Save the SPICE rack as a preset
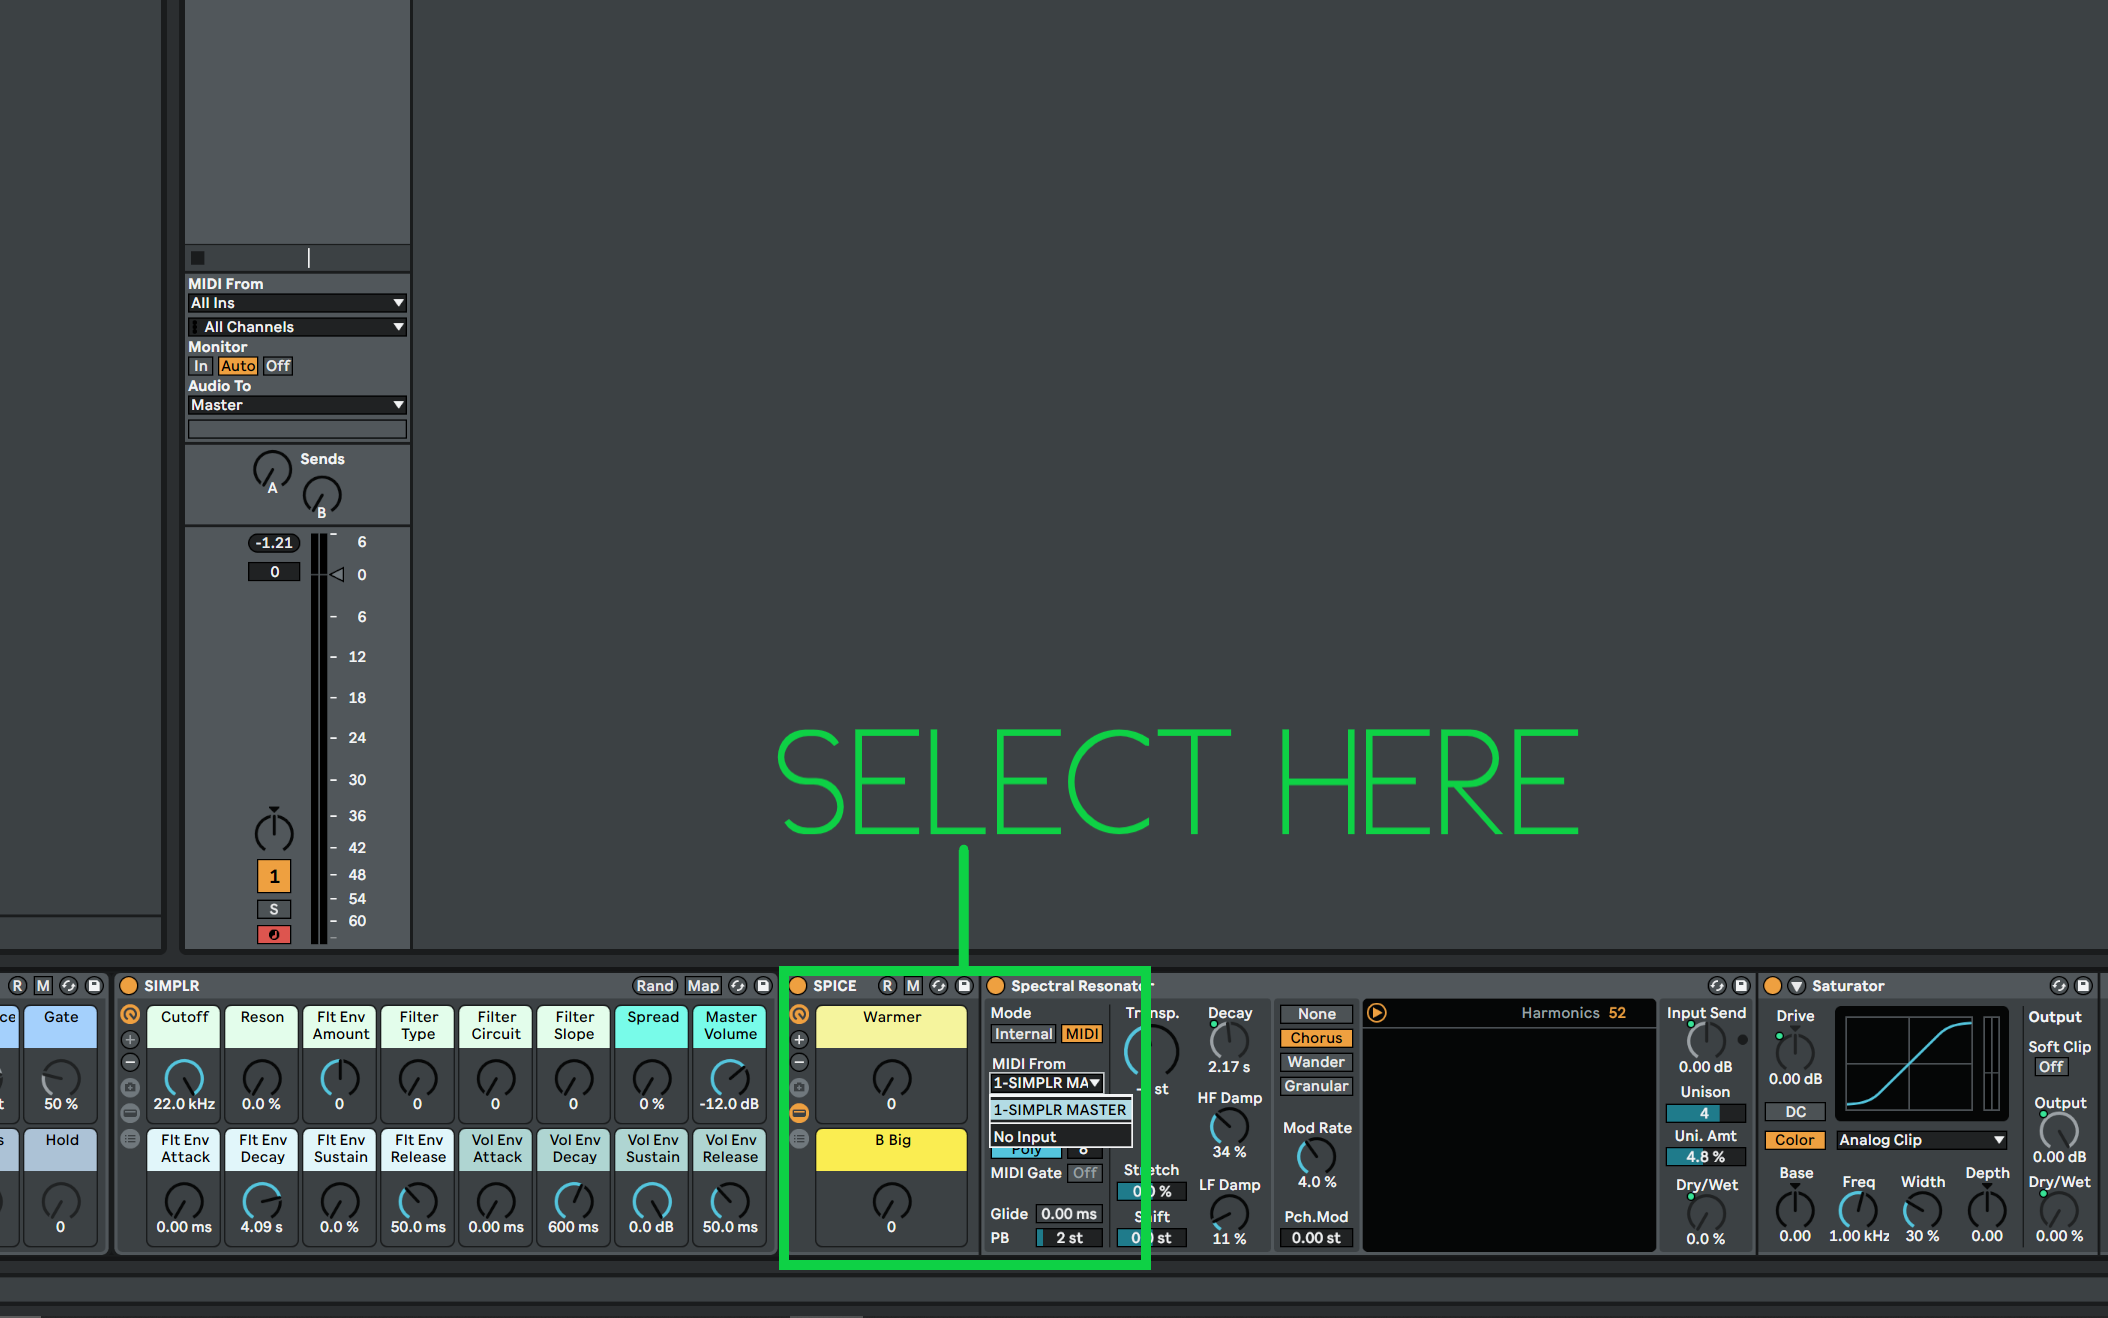The height and width of the screenshot is (1318, 2108). click(963, 986)
